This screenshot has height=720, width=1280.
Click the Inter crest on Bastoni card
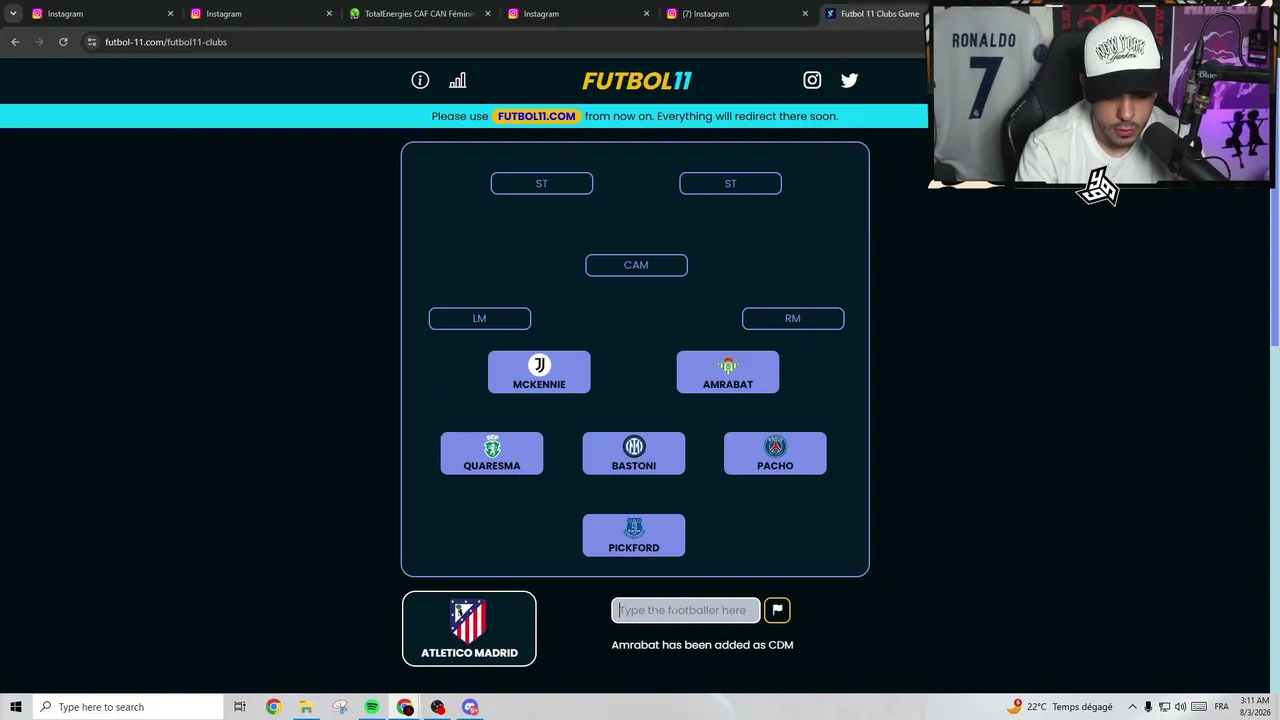[x=634, y=446]
